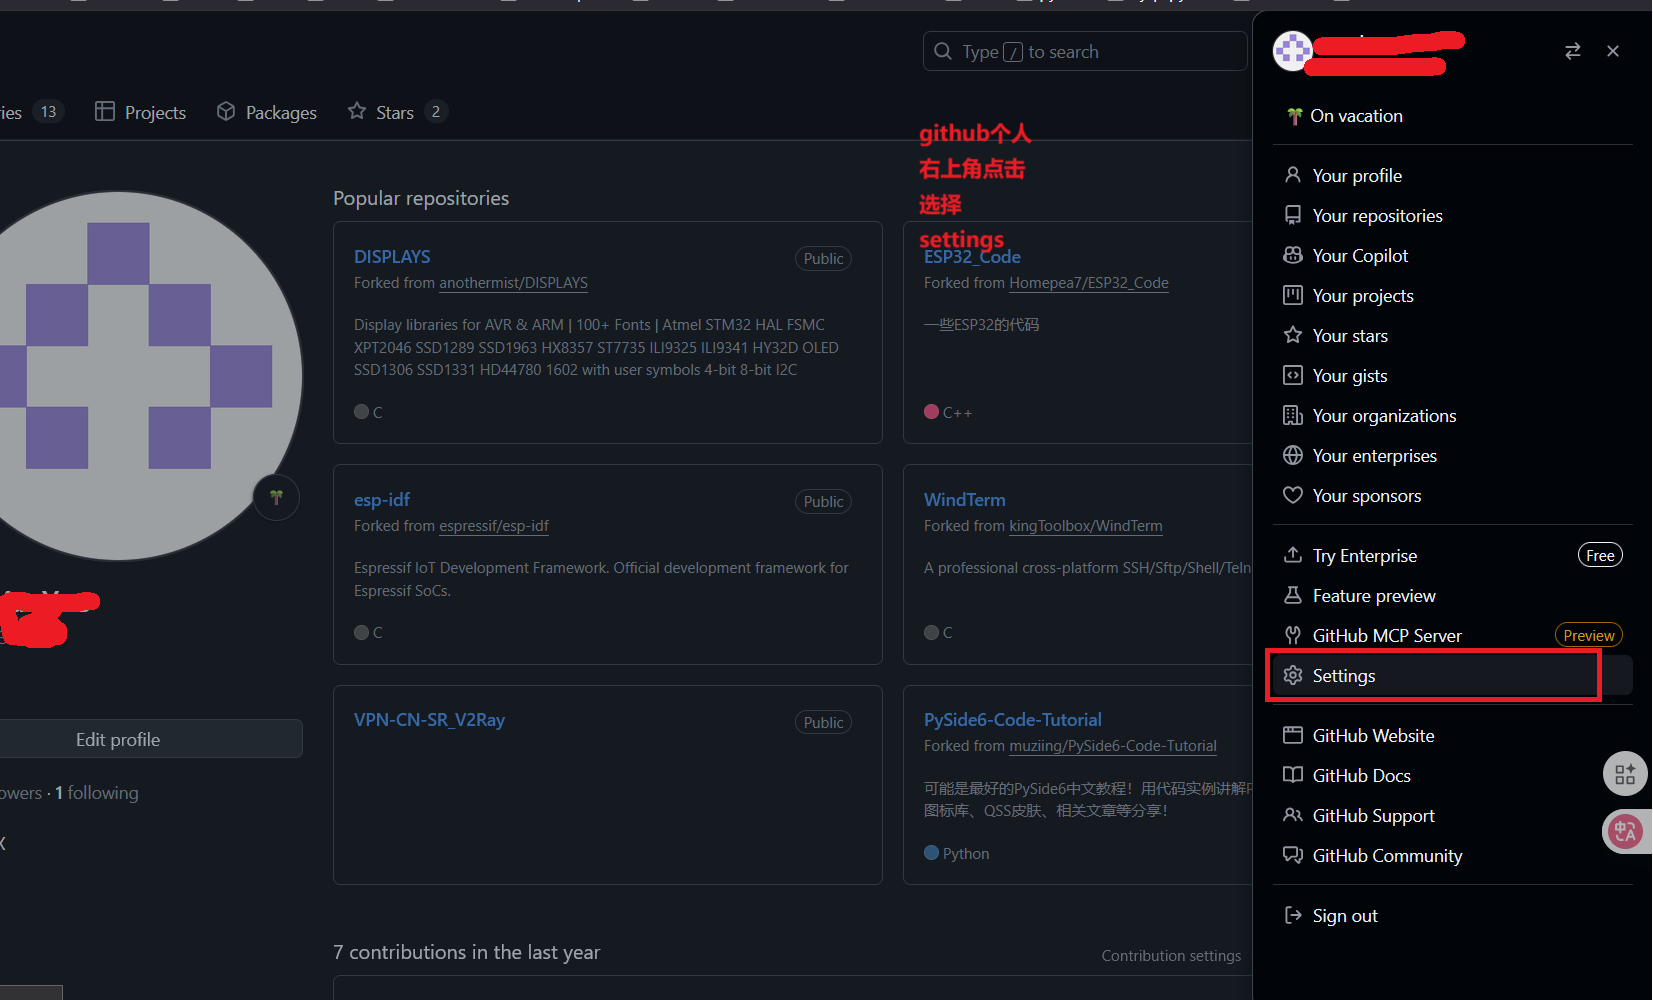The width and height of the screenshot is (1653, 1000).
Task: Open Feature preview
Action: [x=1452, y=596]
